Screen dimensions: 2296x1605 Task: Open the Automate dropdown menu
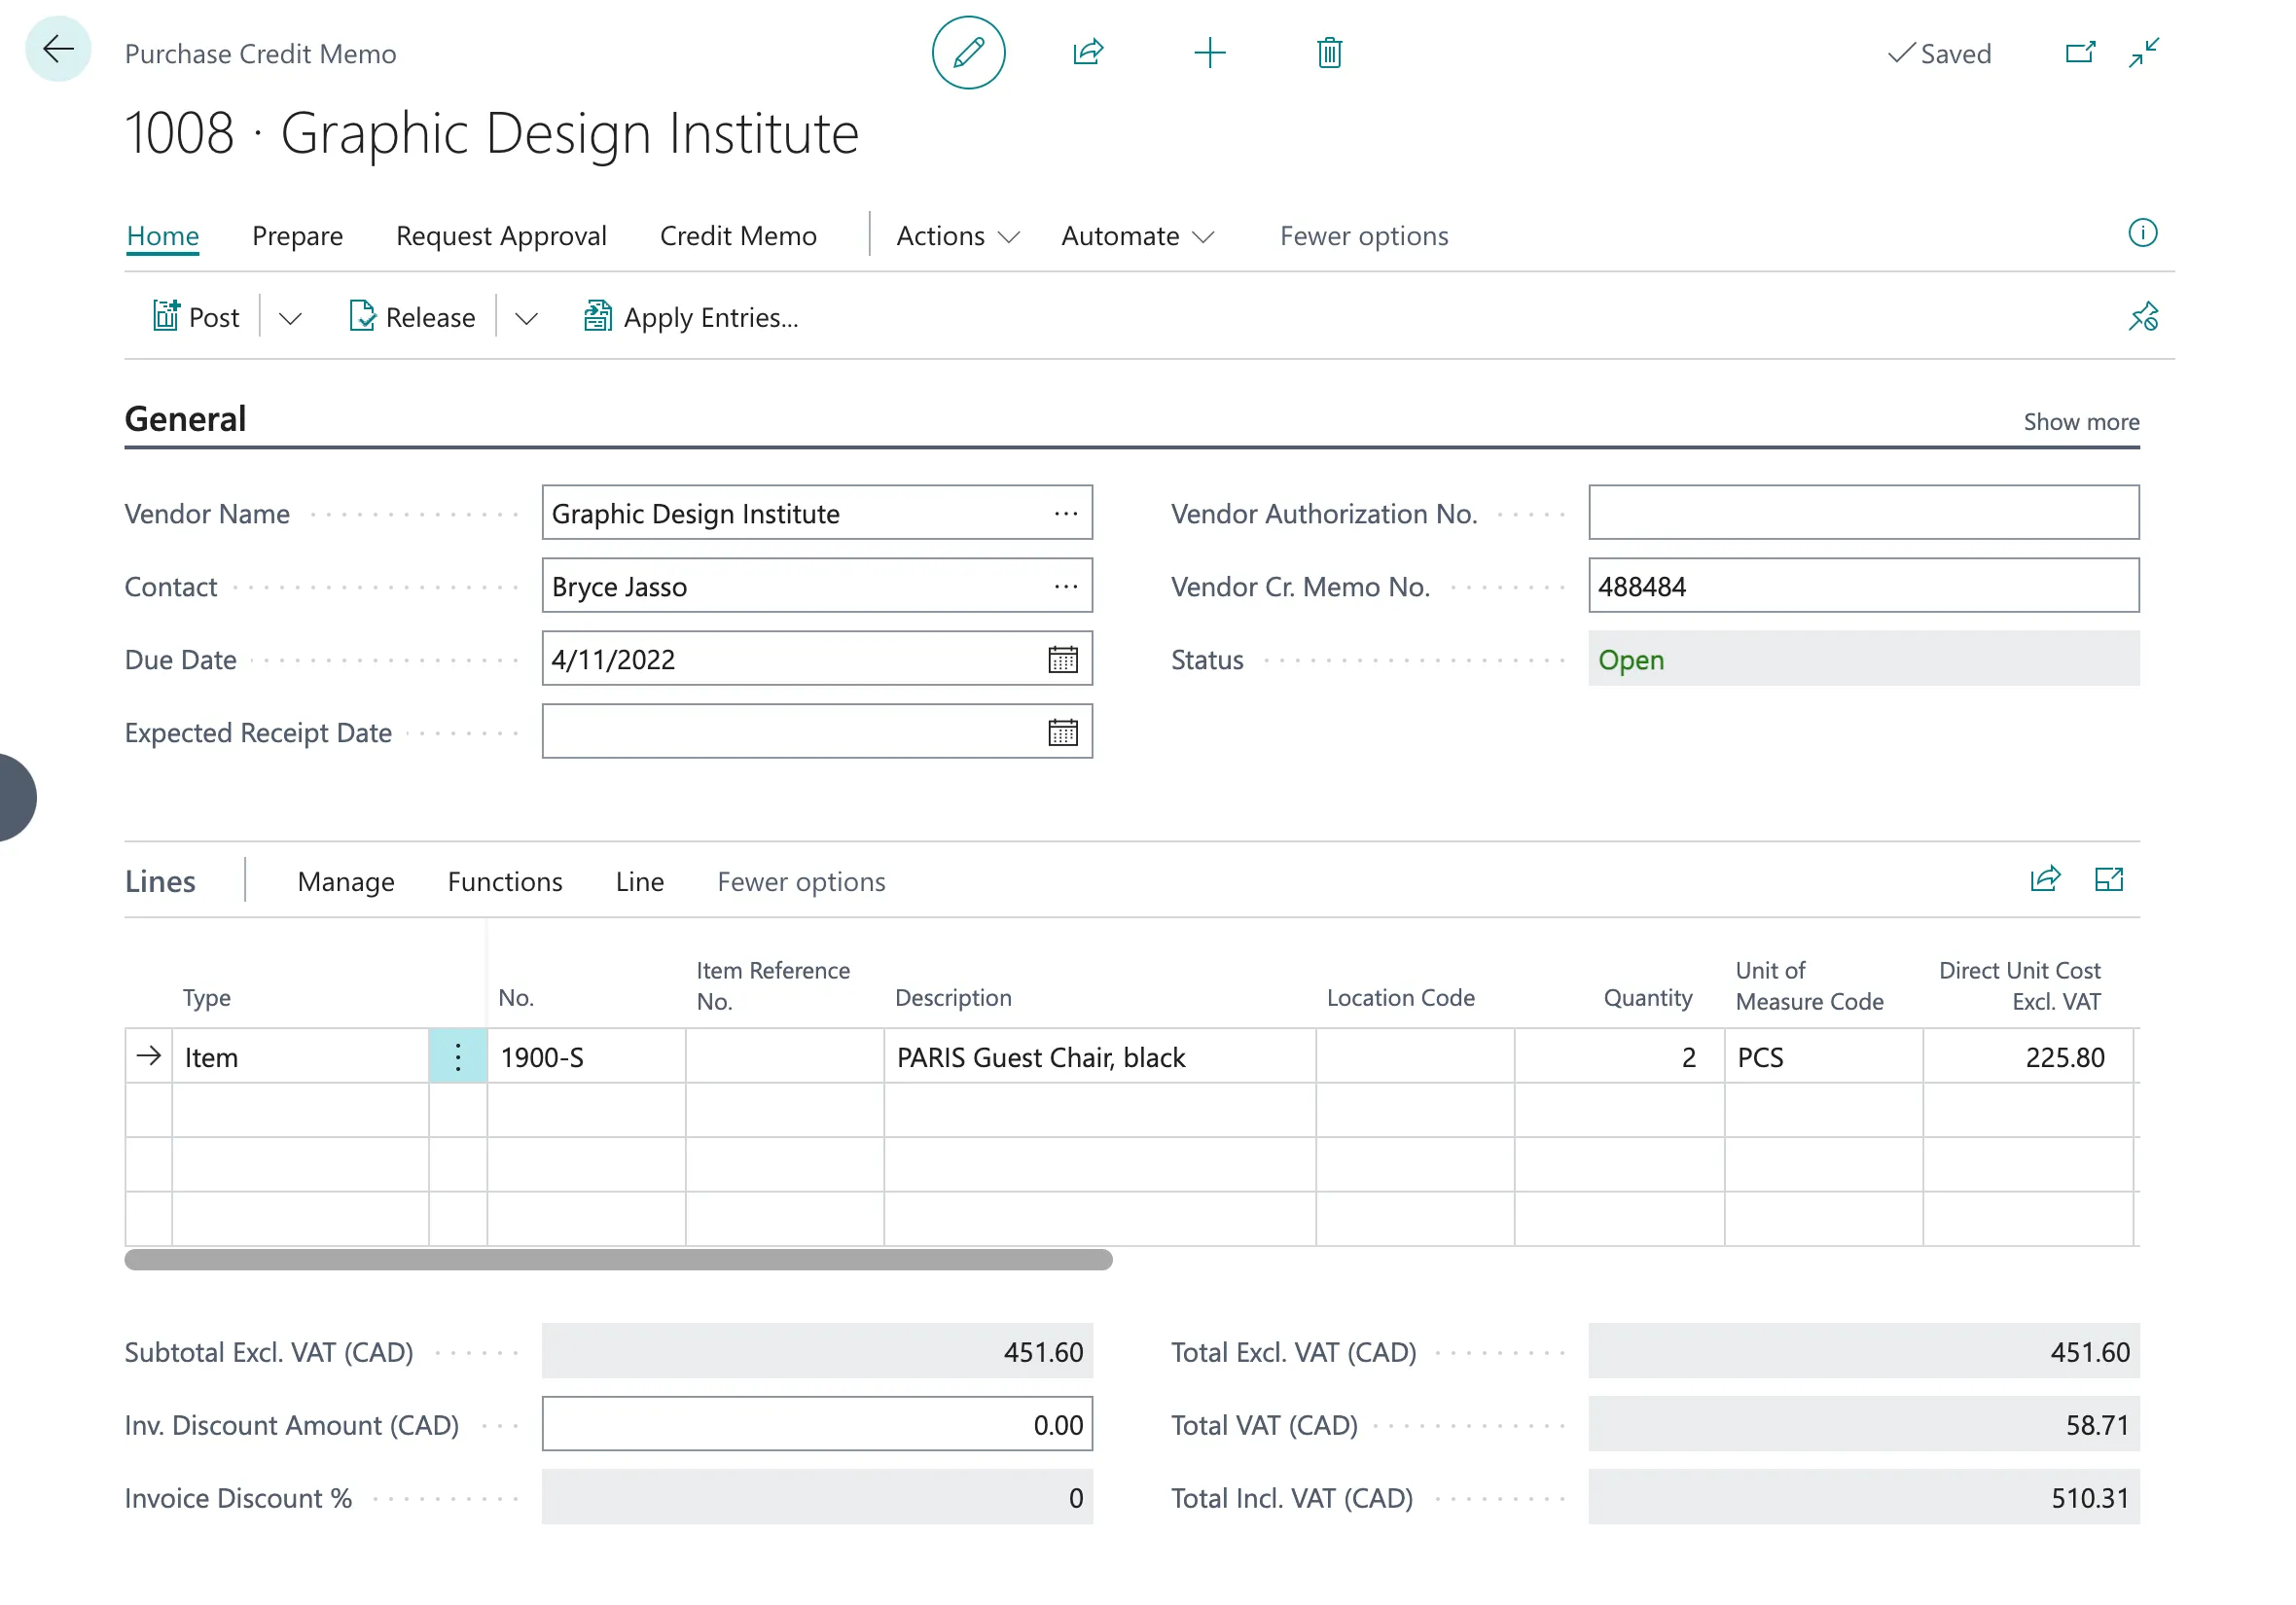pos(1137,236)
